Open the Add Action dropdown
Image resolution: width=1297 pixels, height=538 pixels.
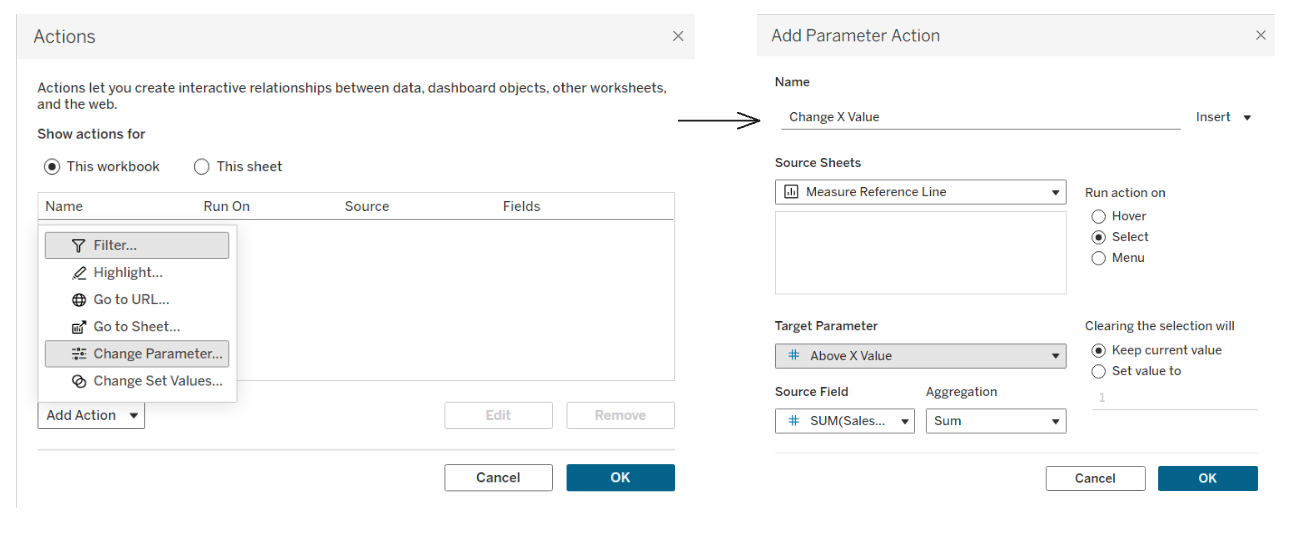[x=91, y=416]
